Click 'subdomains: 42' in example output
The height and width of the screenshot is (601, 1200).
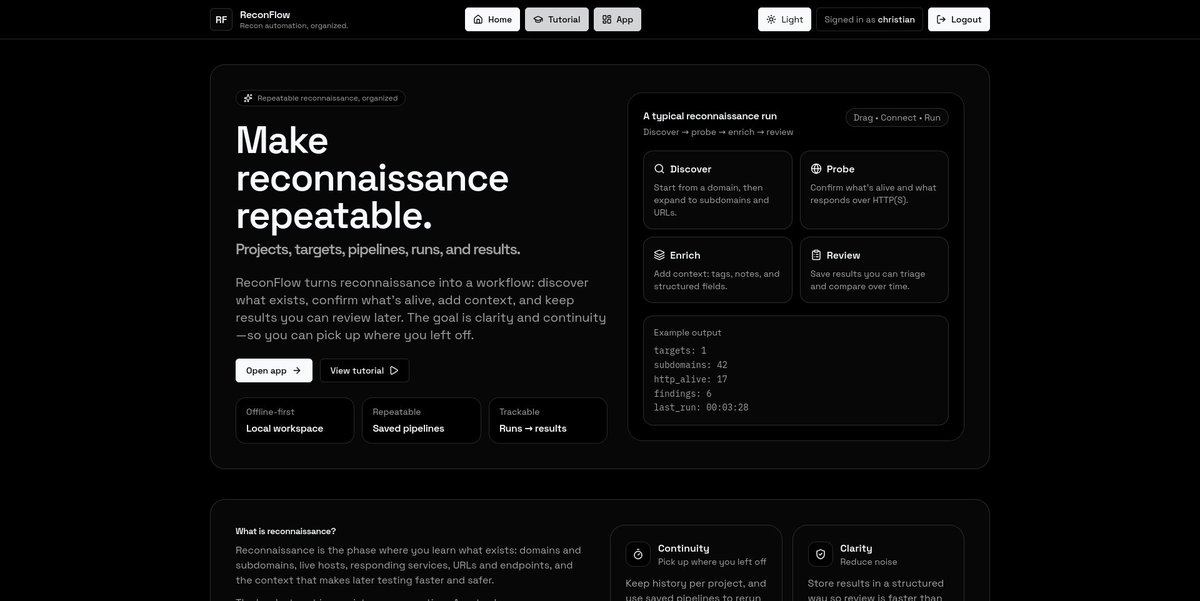pyautogui.click(x=691, y=365)
